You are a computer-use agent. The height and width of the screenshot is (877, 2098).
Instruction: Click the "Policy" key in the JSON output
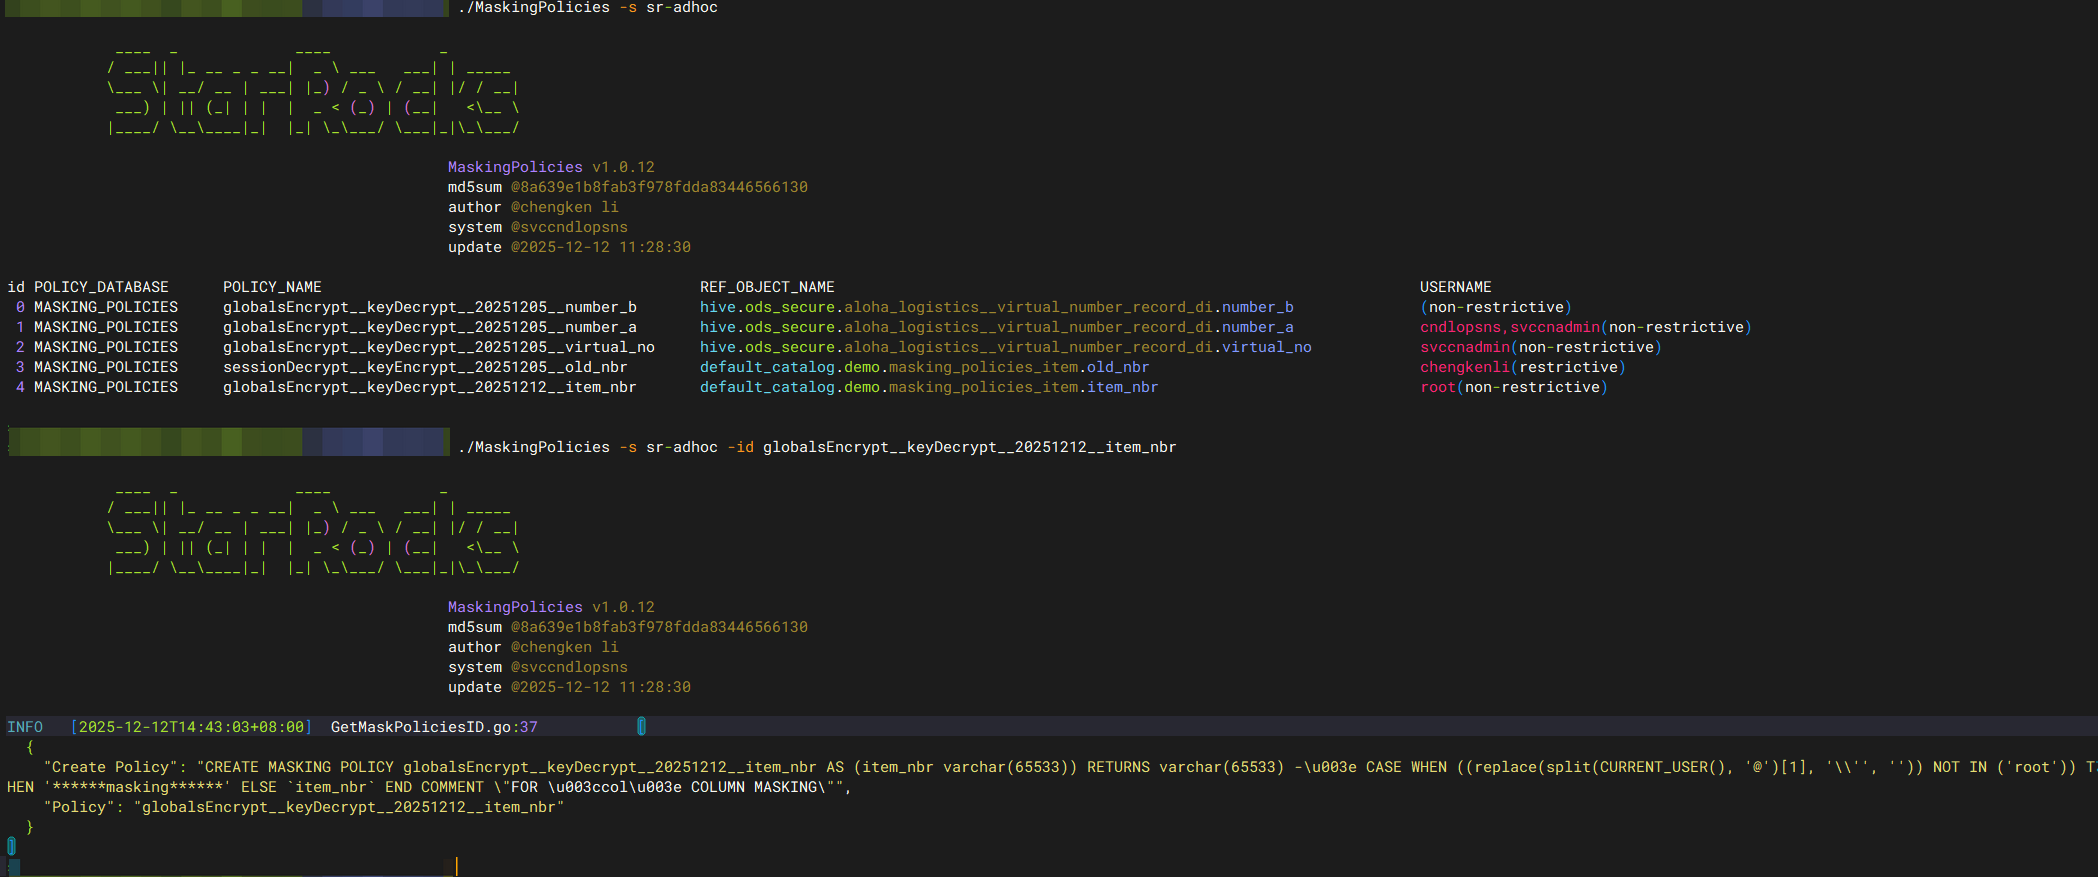click(x=83, y=807)
